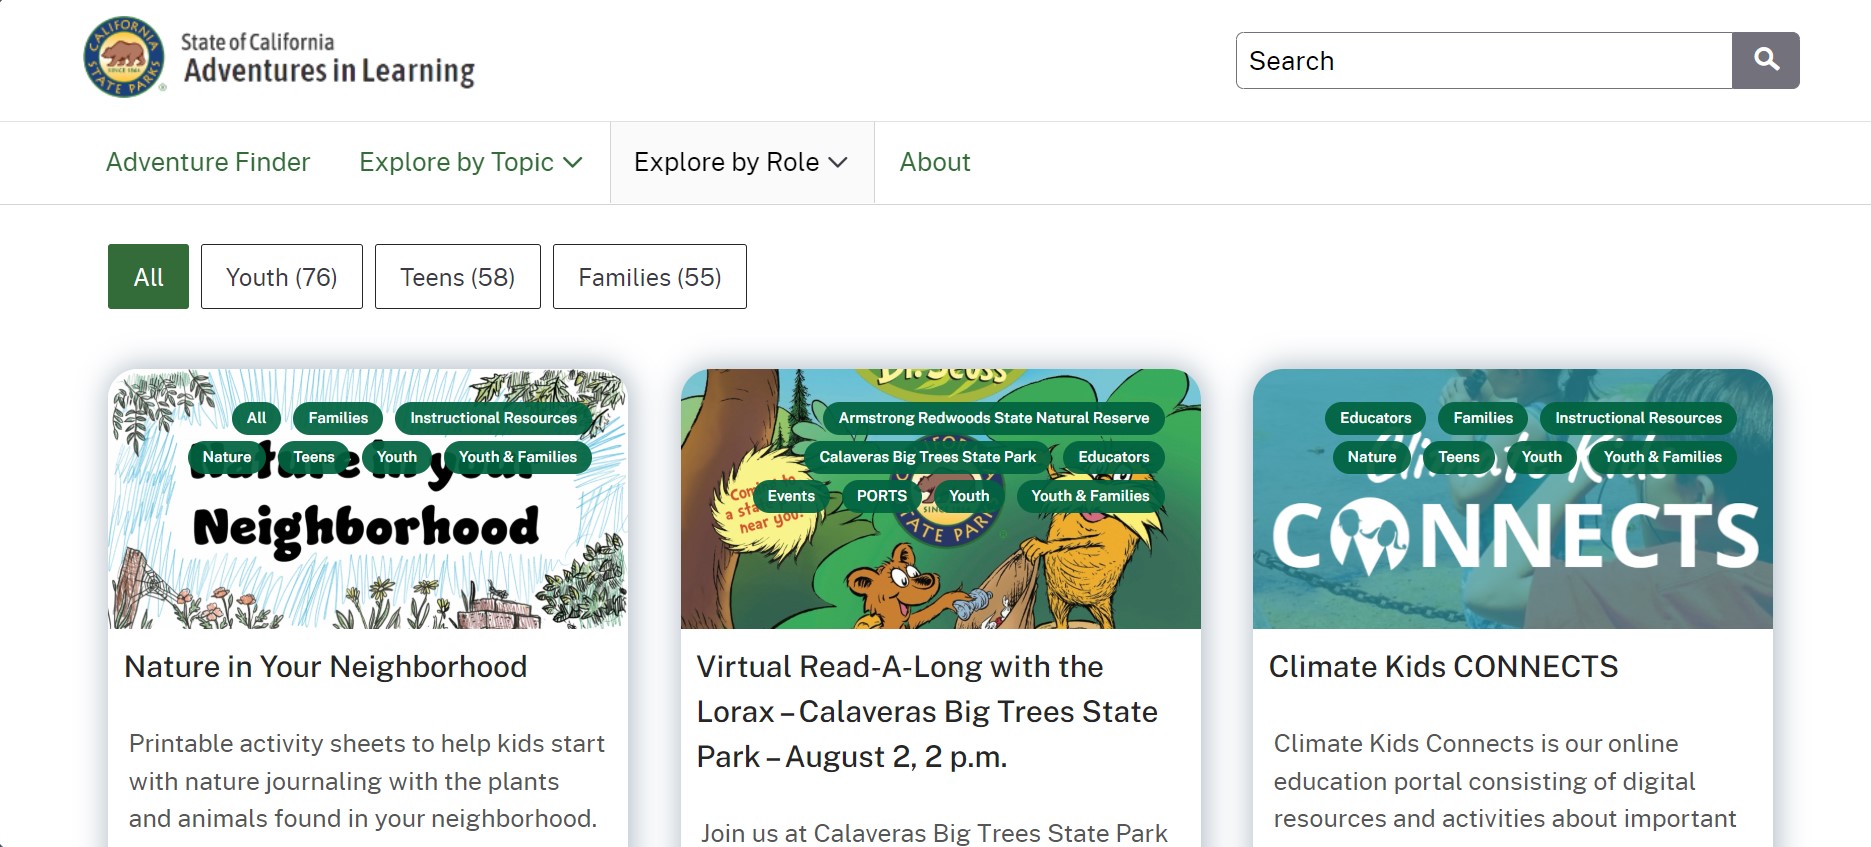Click into the Search input field
Viewport: 1871px width, 847px height.
click(x=1484, y=60)
